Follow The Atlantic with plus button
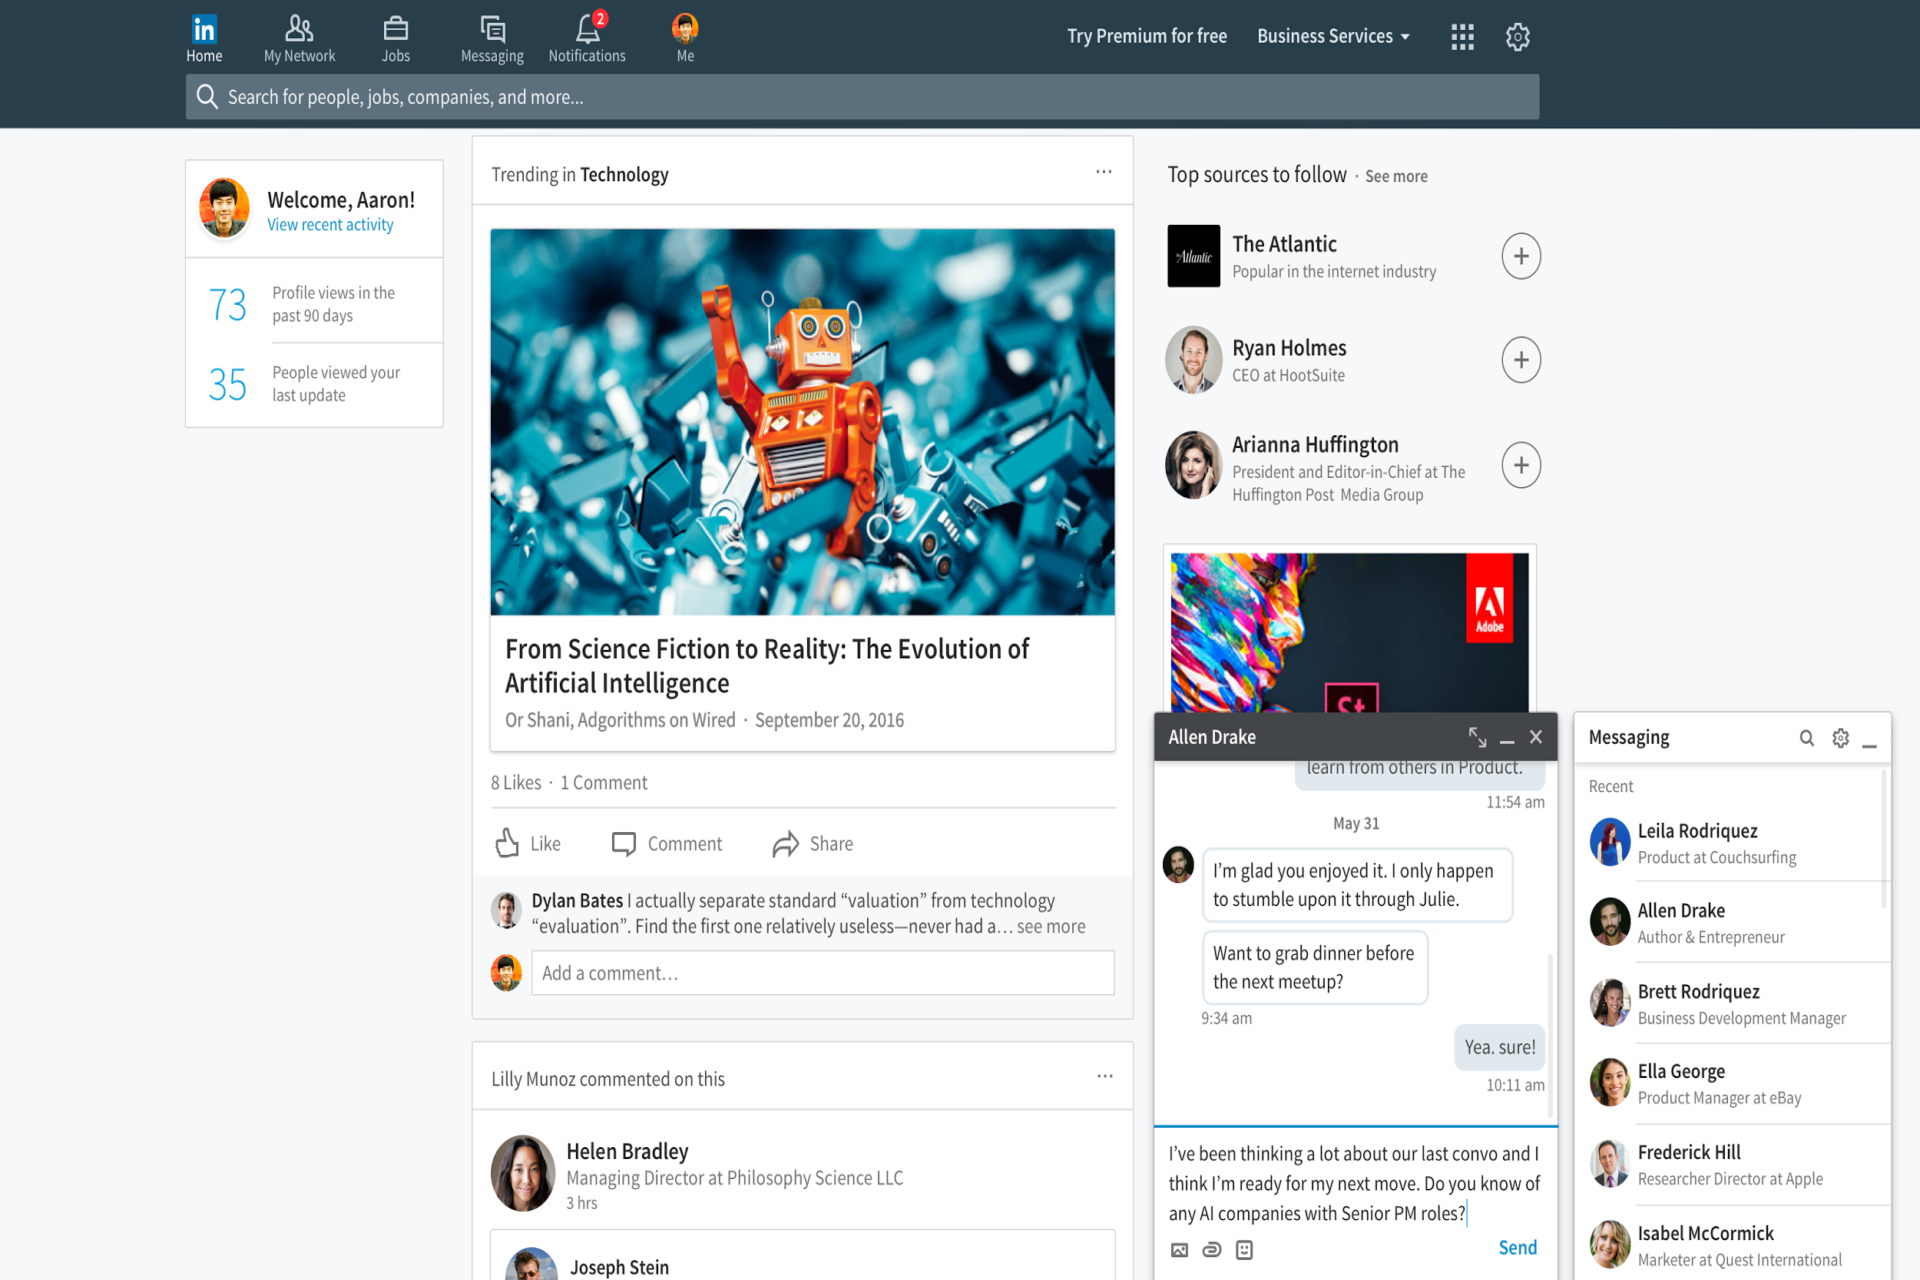The height and width of the screenshot is (1280, 1920). (1520, 256)
